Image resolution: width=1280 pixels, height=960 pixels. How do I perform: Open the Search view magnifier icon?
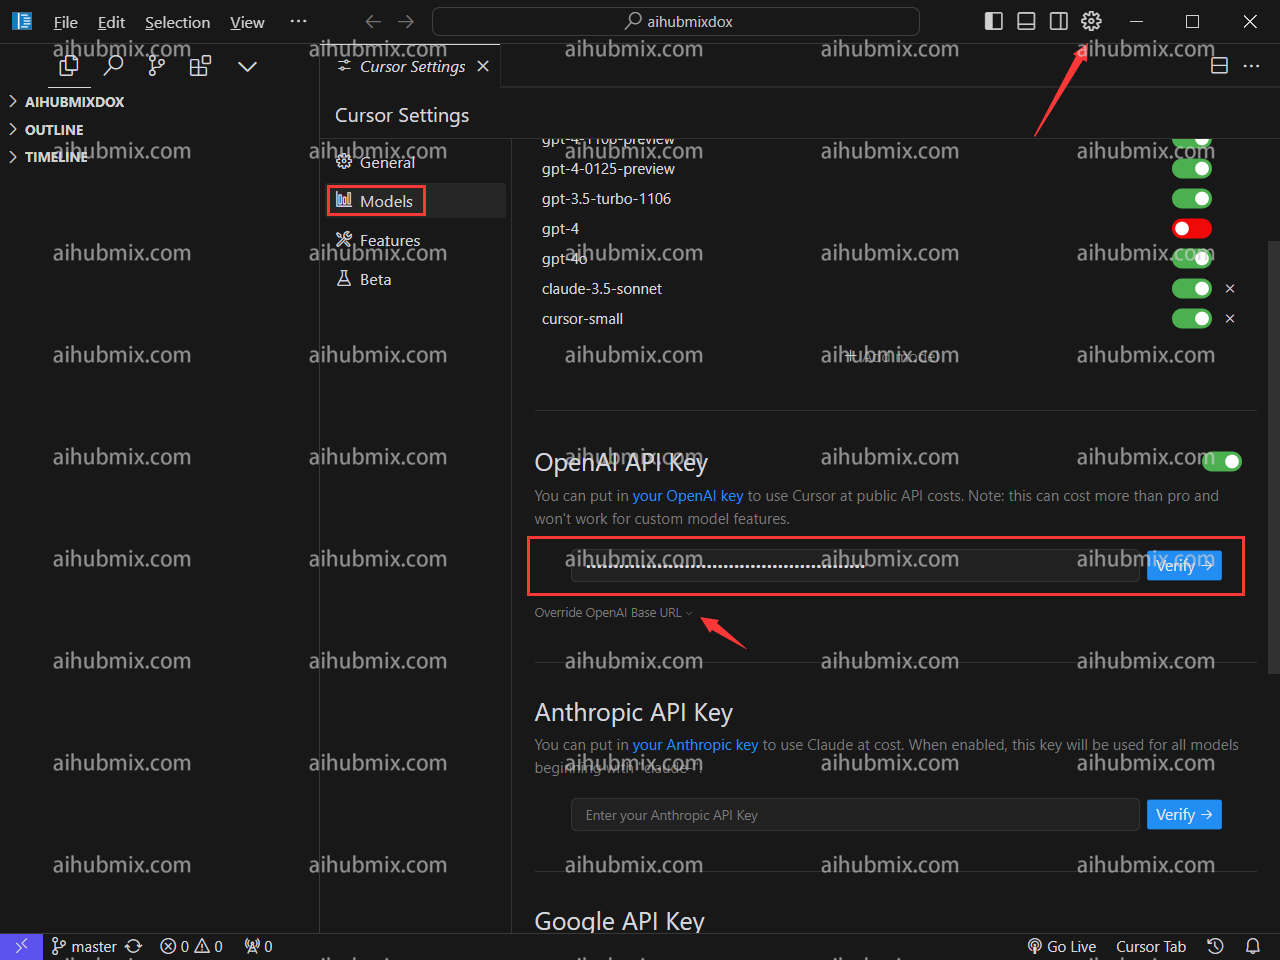[x=114, y=66]
